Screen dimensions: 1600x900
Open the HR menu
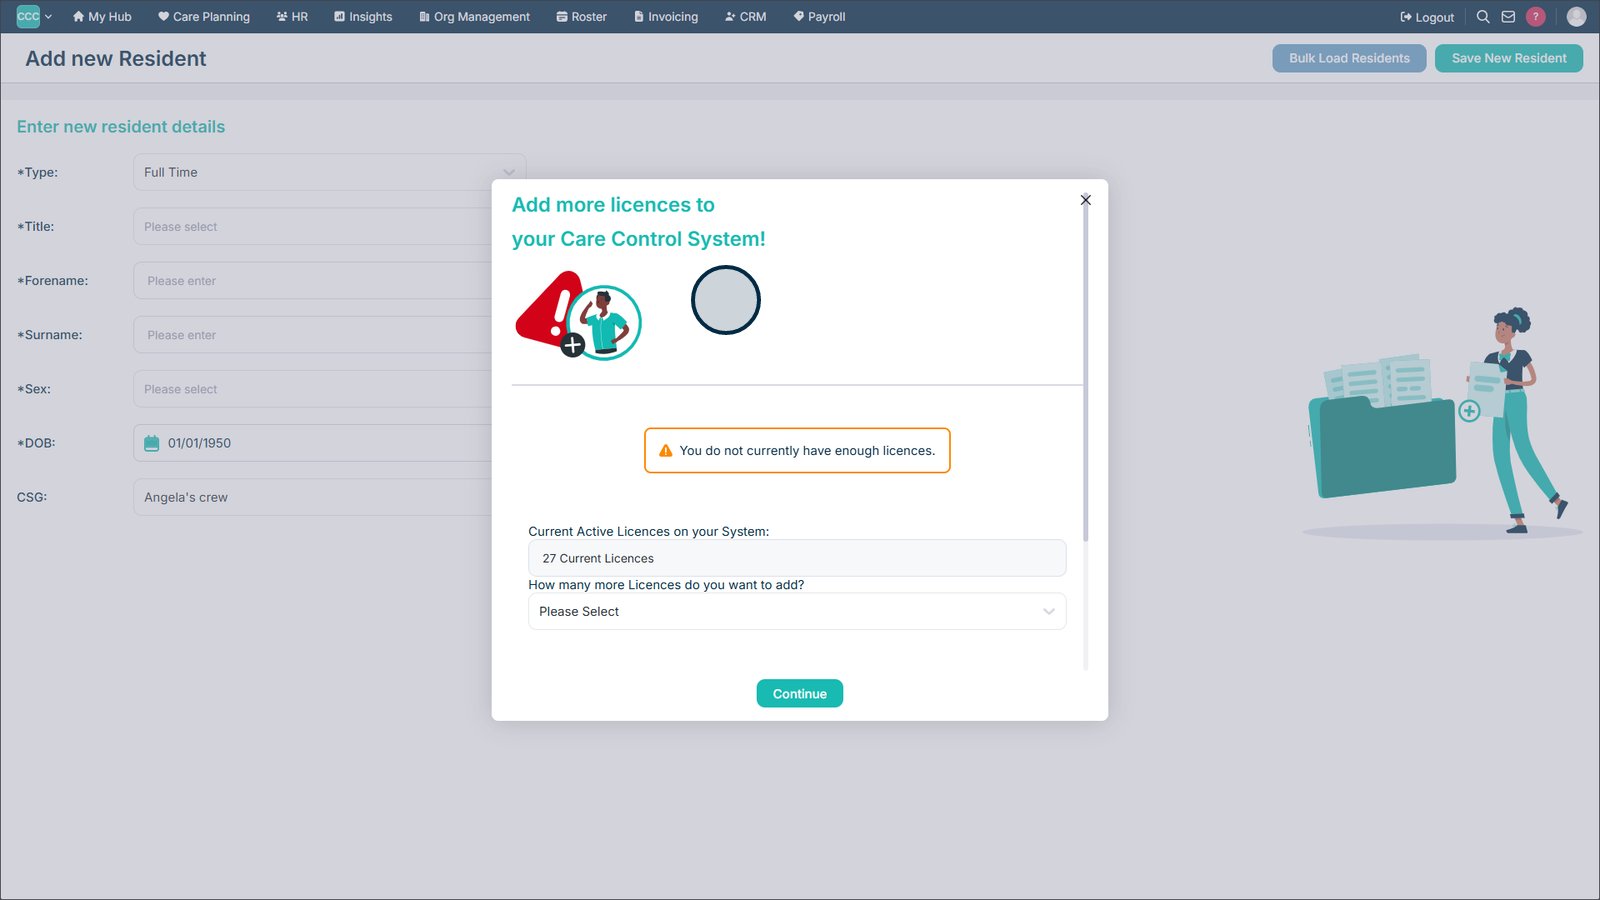point(292,17)
